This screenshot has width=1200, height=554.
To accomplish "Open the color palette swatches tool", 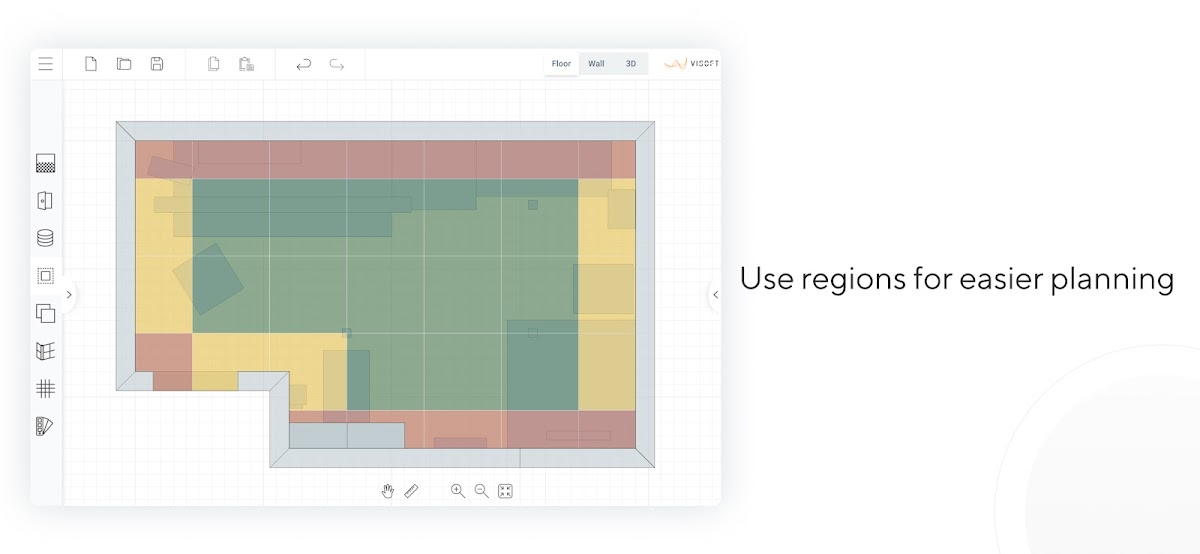I will tap(45, 426).
